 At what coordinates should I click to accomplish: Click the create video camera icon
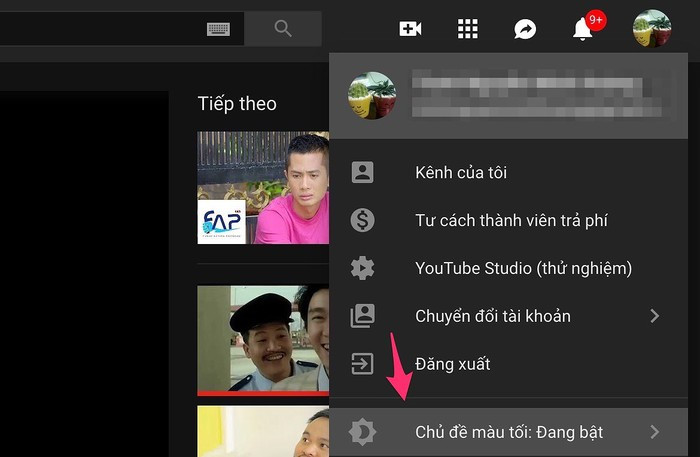point(410,29)
